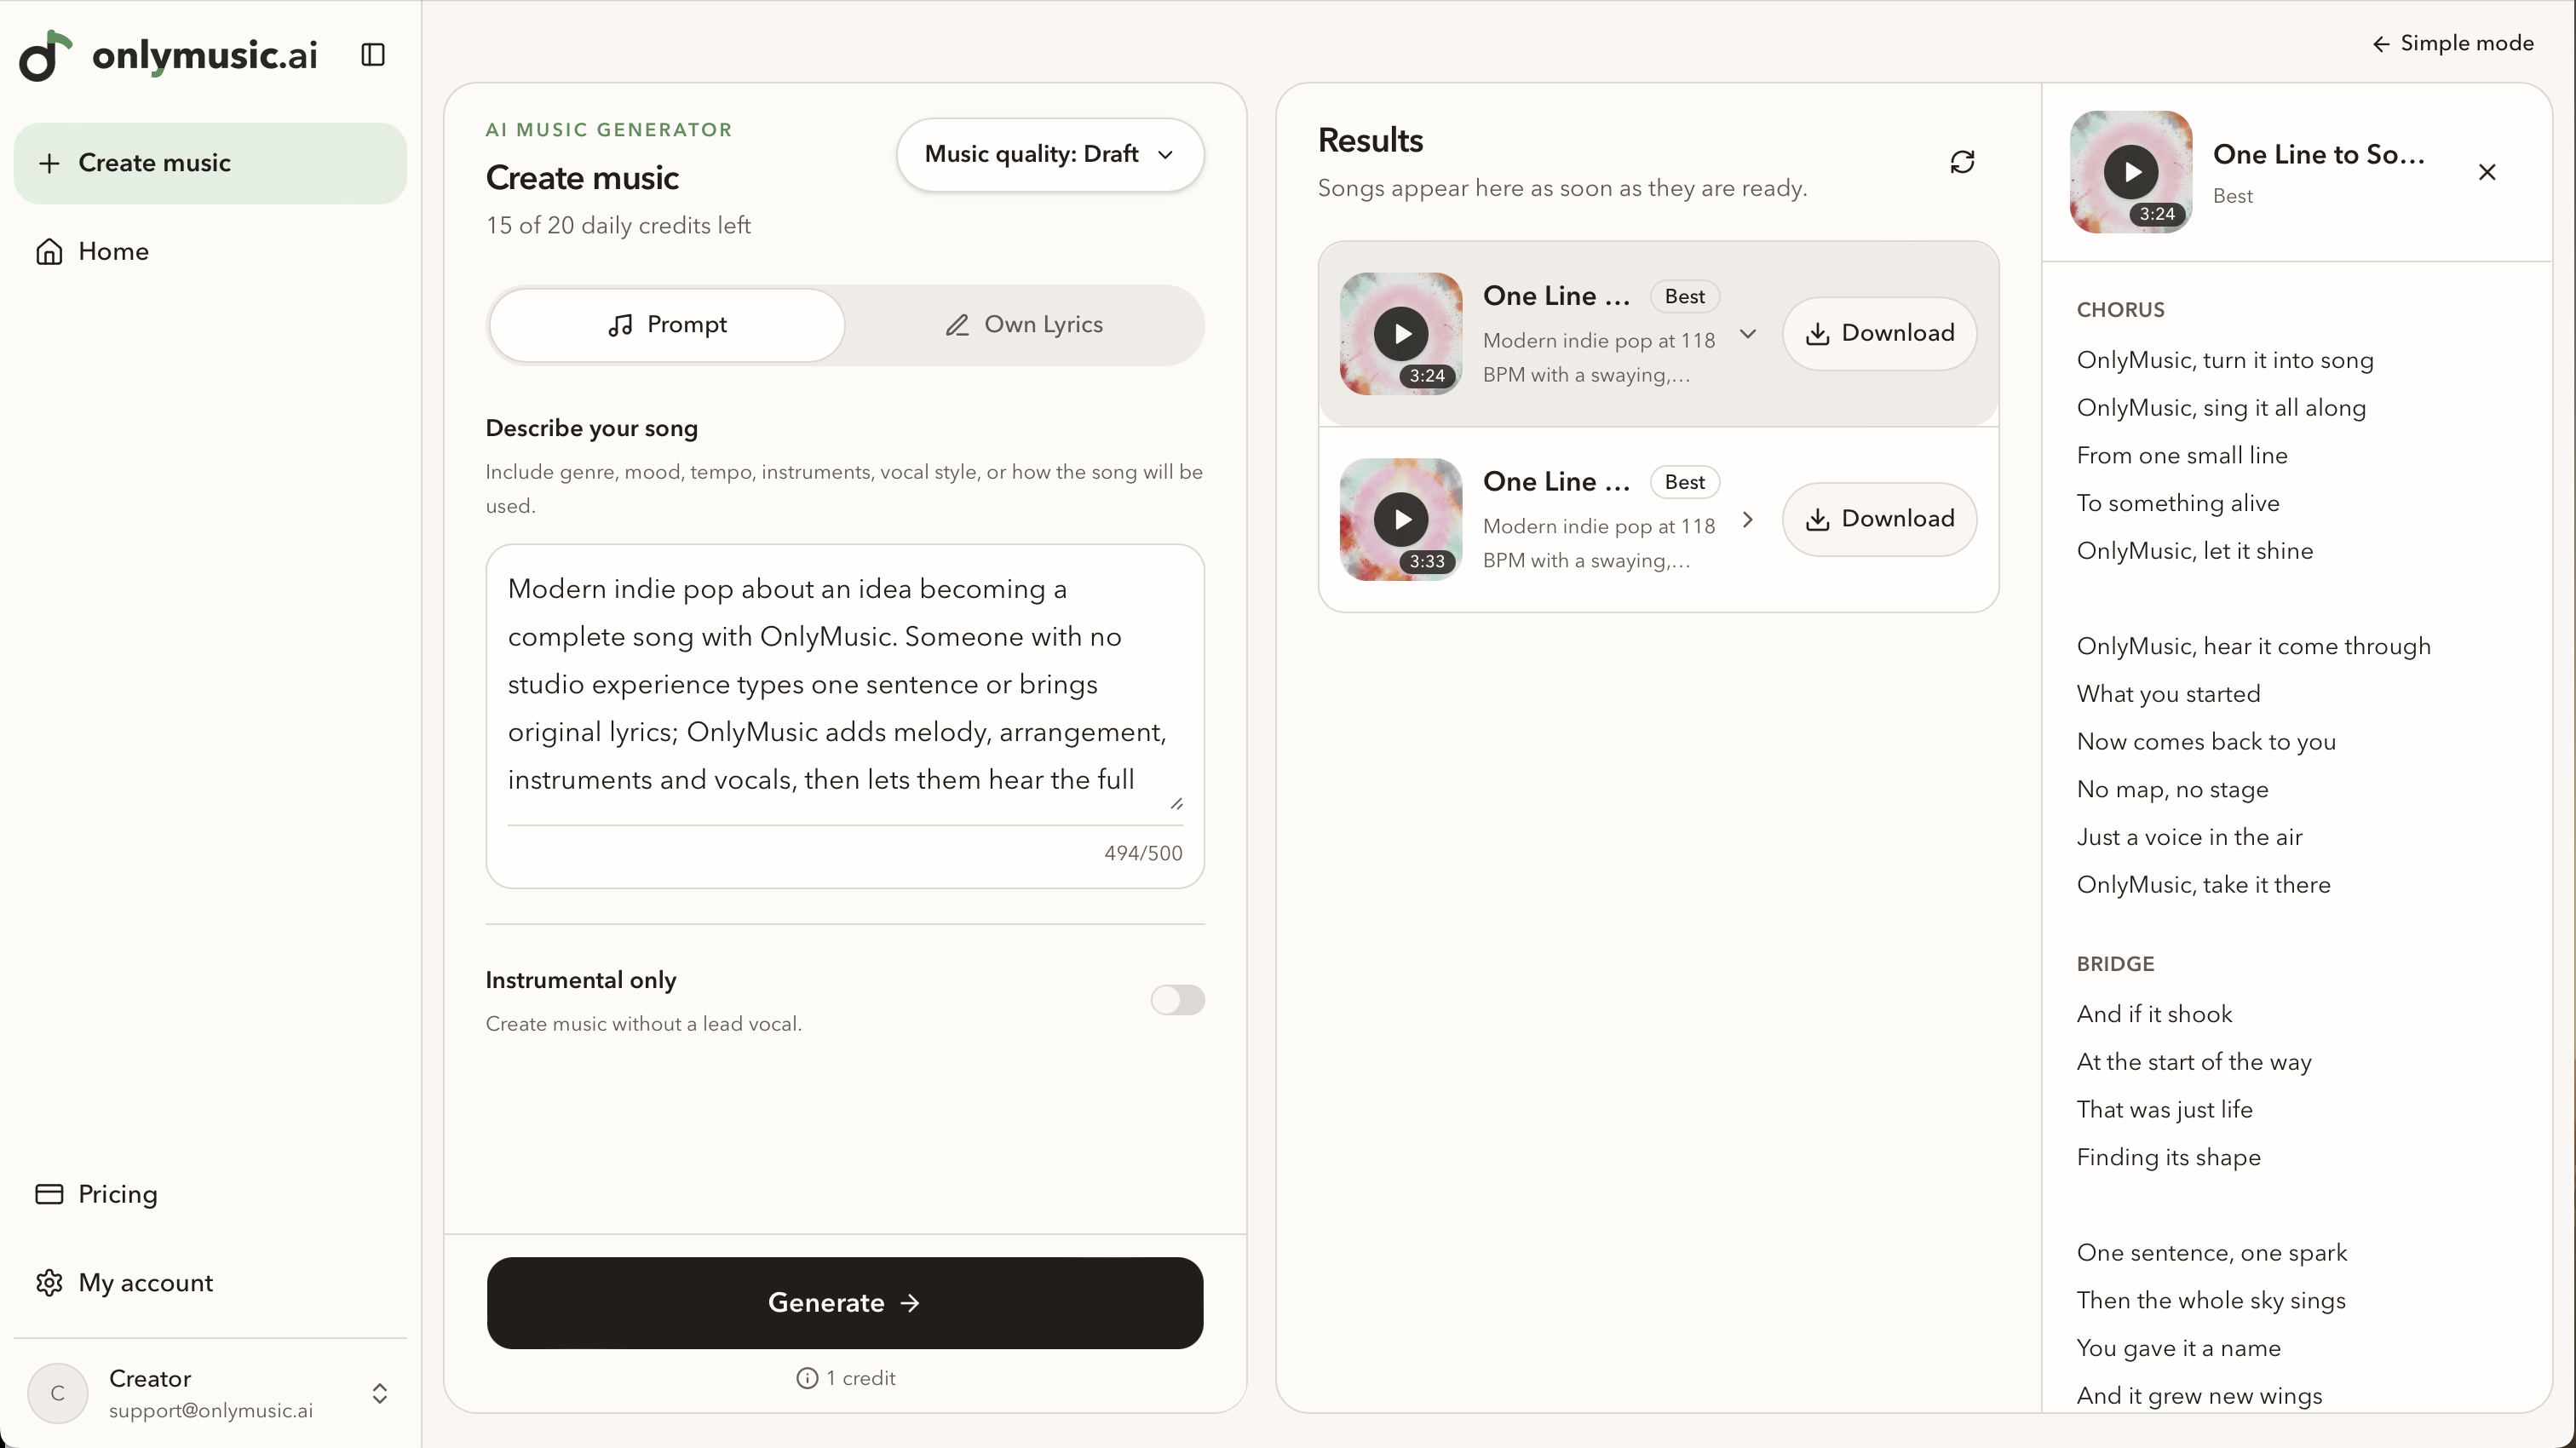
Task: Play the song in the lyrics panel header
Action: click(x=2131, y=172)
